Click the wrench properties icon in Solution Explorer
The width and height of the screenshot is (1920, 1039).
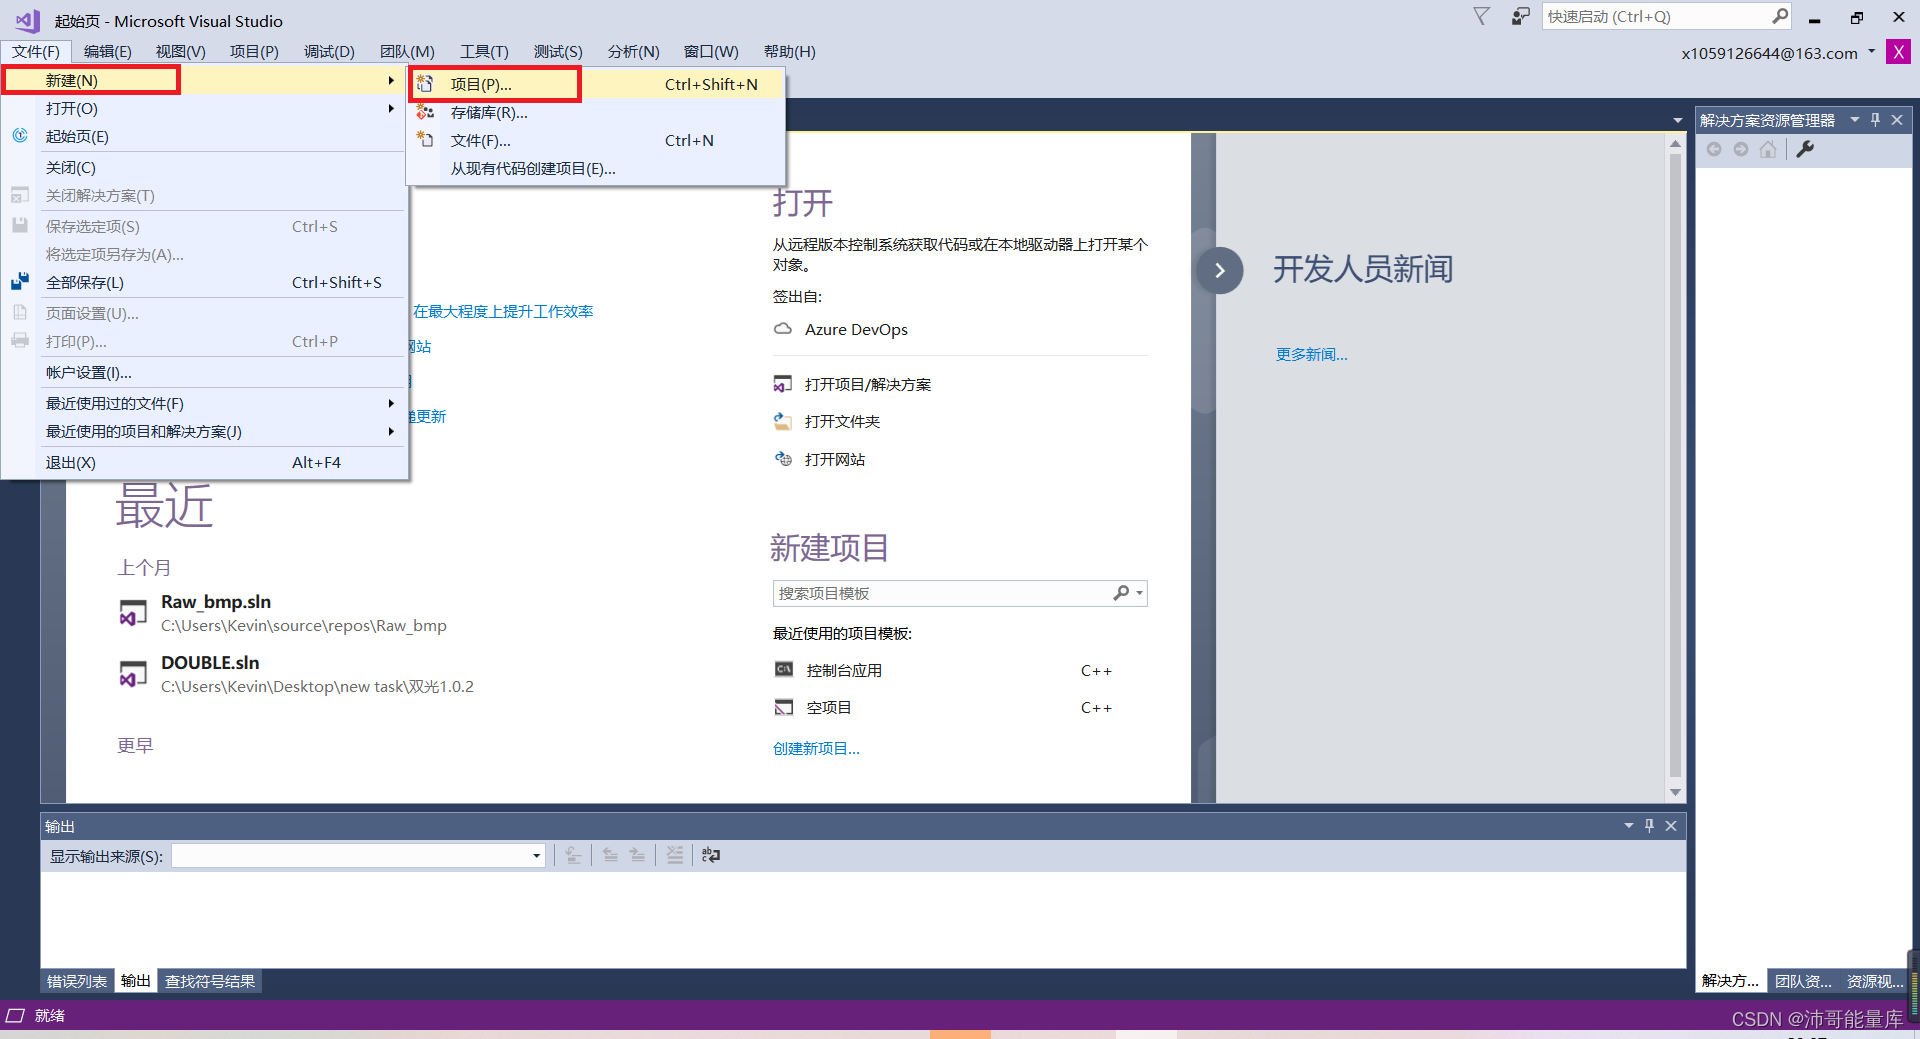coord(1805,149)
